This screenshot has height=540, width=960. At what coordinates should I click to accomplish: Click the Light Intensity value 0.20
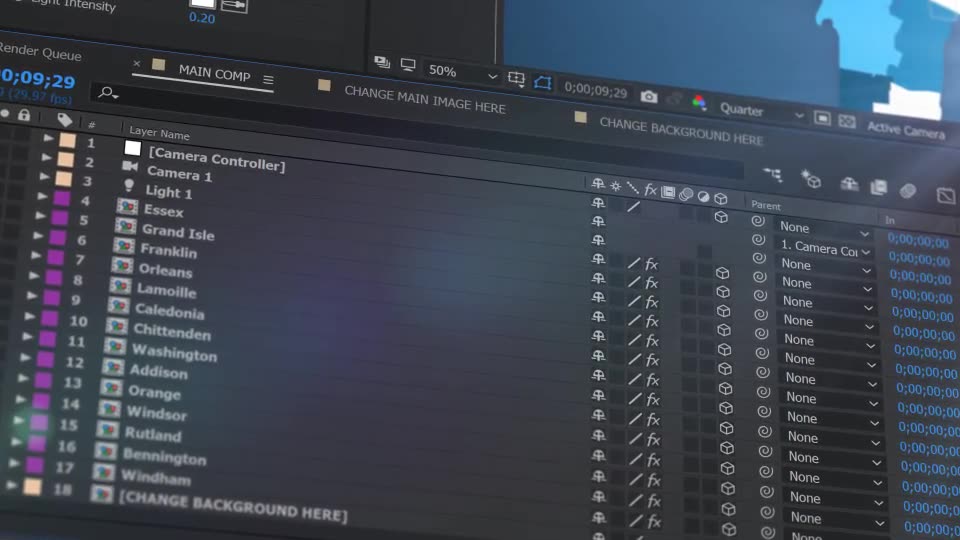click(x=202, y=18)
